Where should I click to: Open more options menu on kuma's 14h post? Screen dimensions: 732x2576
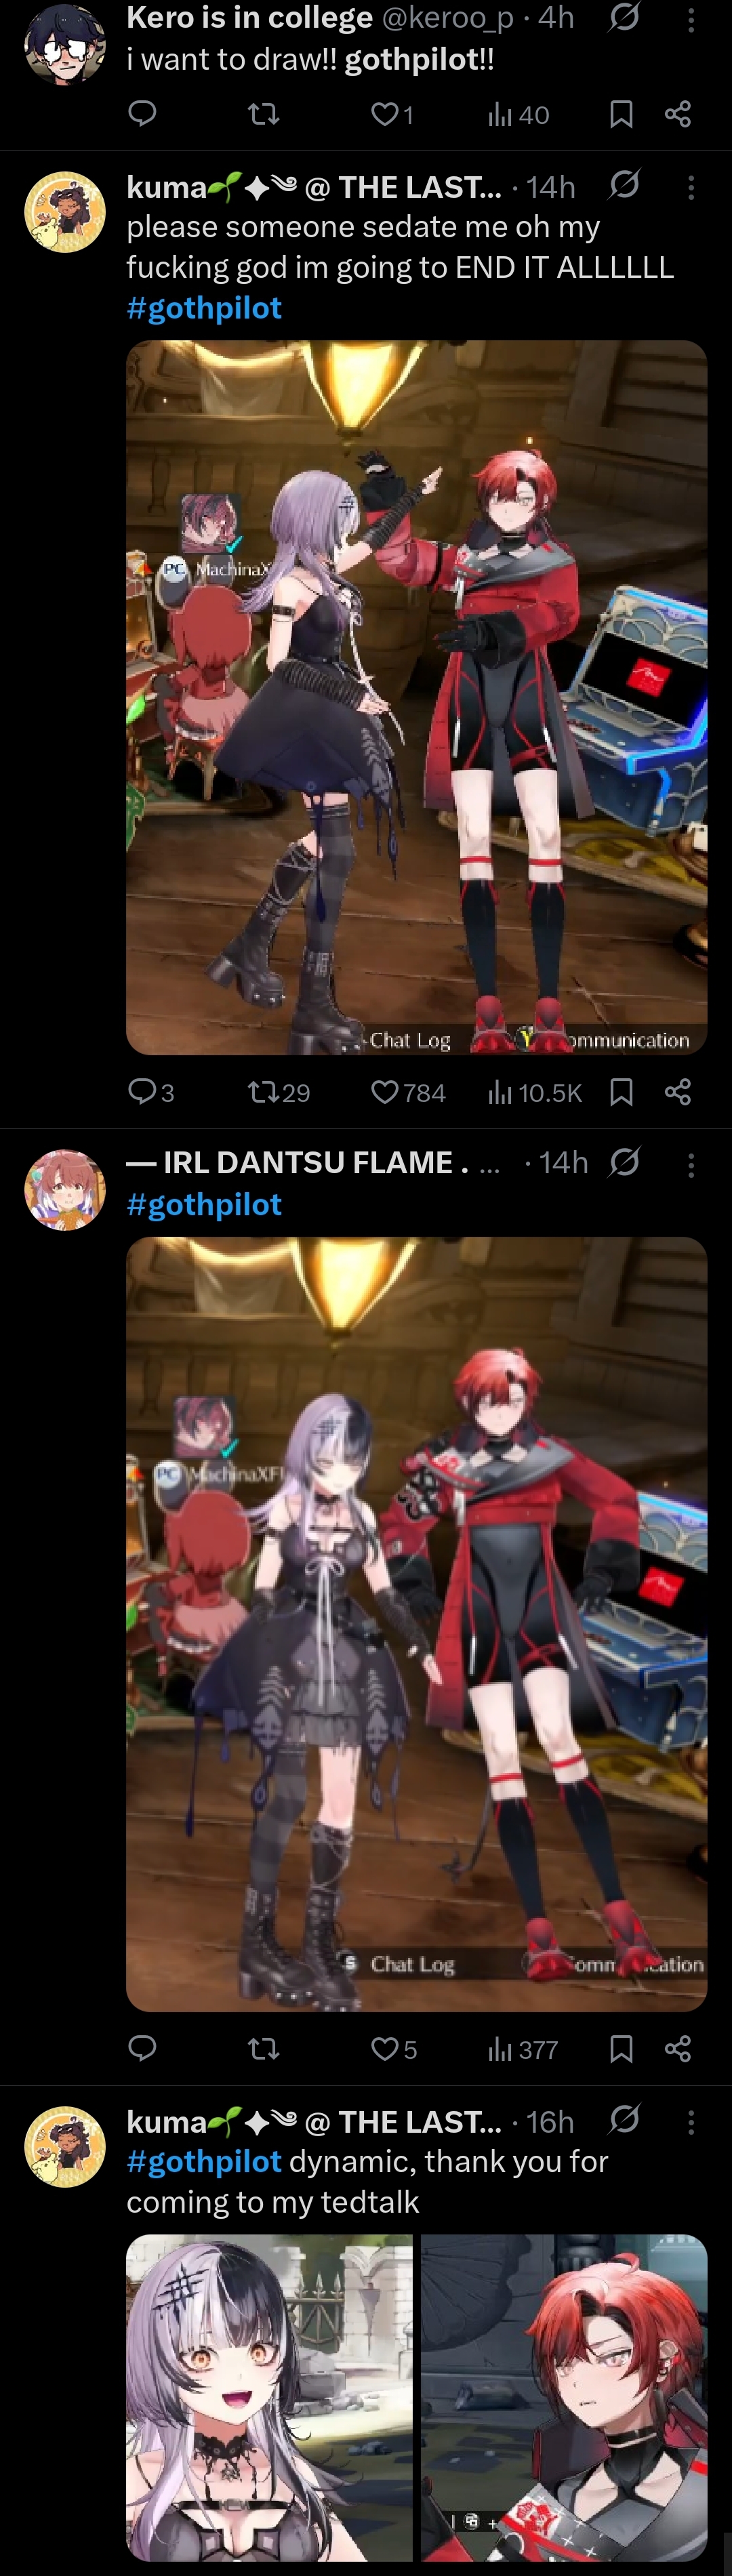(x=691, y=187)
